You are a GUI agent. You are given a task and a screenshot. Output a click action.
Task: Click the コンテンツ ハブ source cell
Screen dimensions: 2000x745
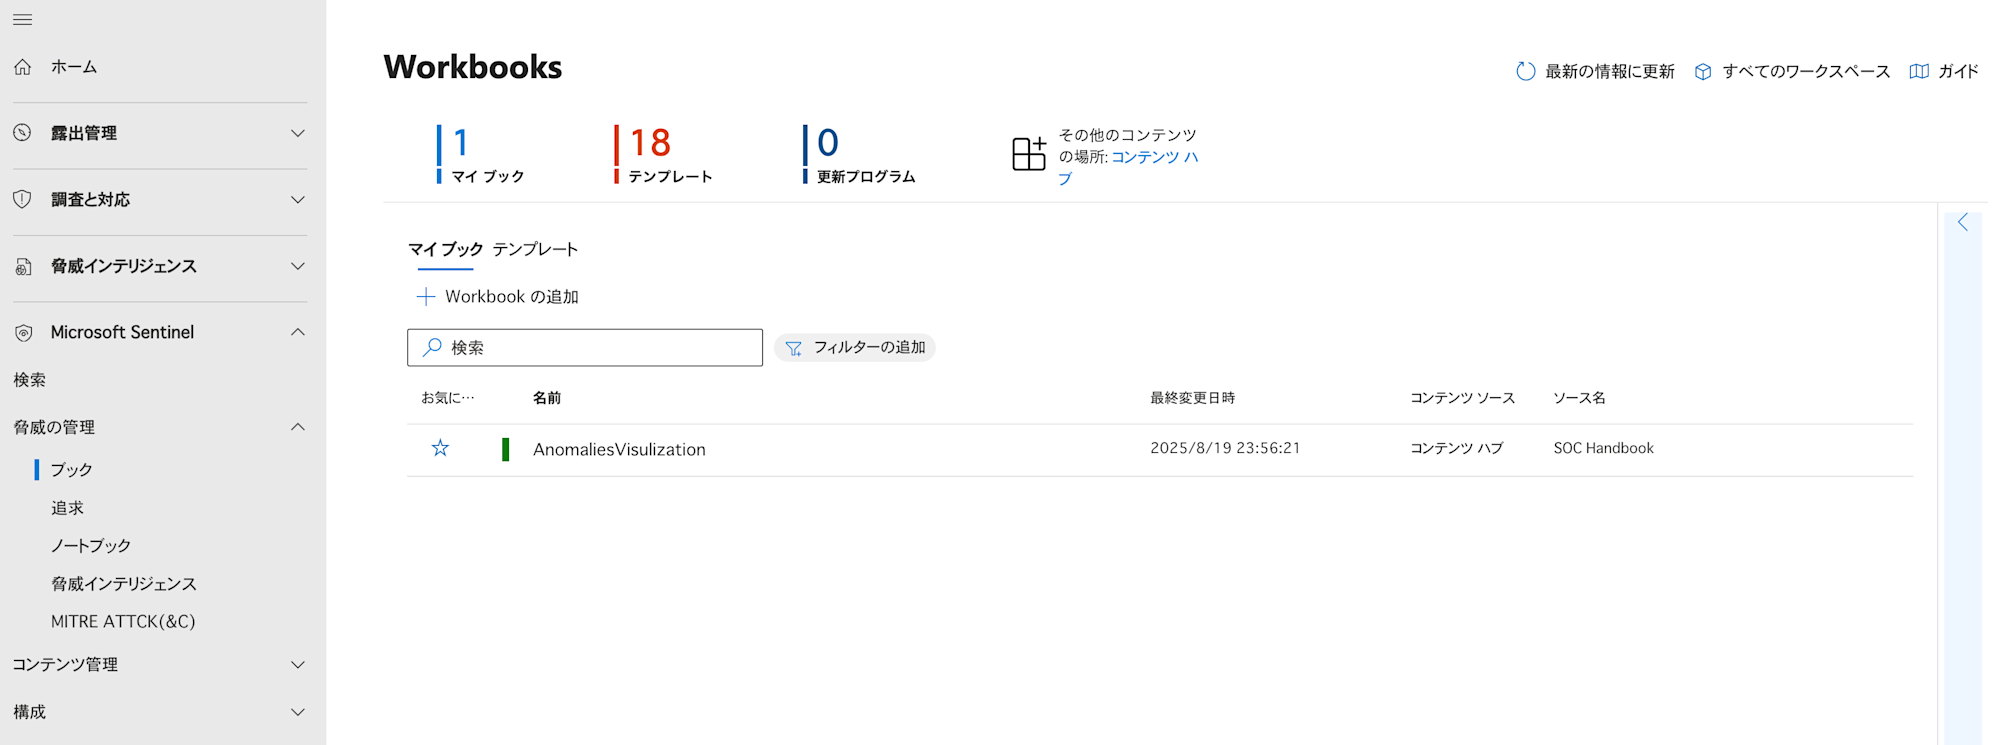(x=1456, y=448)
